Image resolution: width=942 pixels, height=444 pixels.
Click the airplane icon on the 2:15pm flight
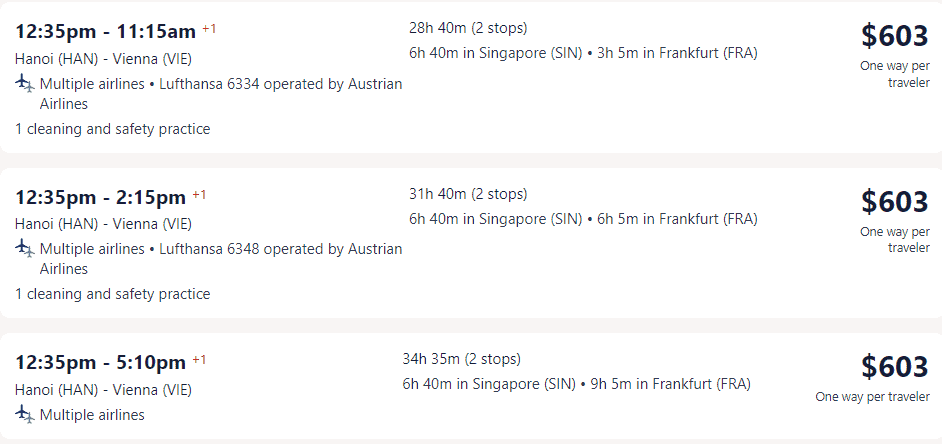[x=25, y=248]
